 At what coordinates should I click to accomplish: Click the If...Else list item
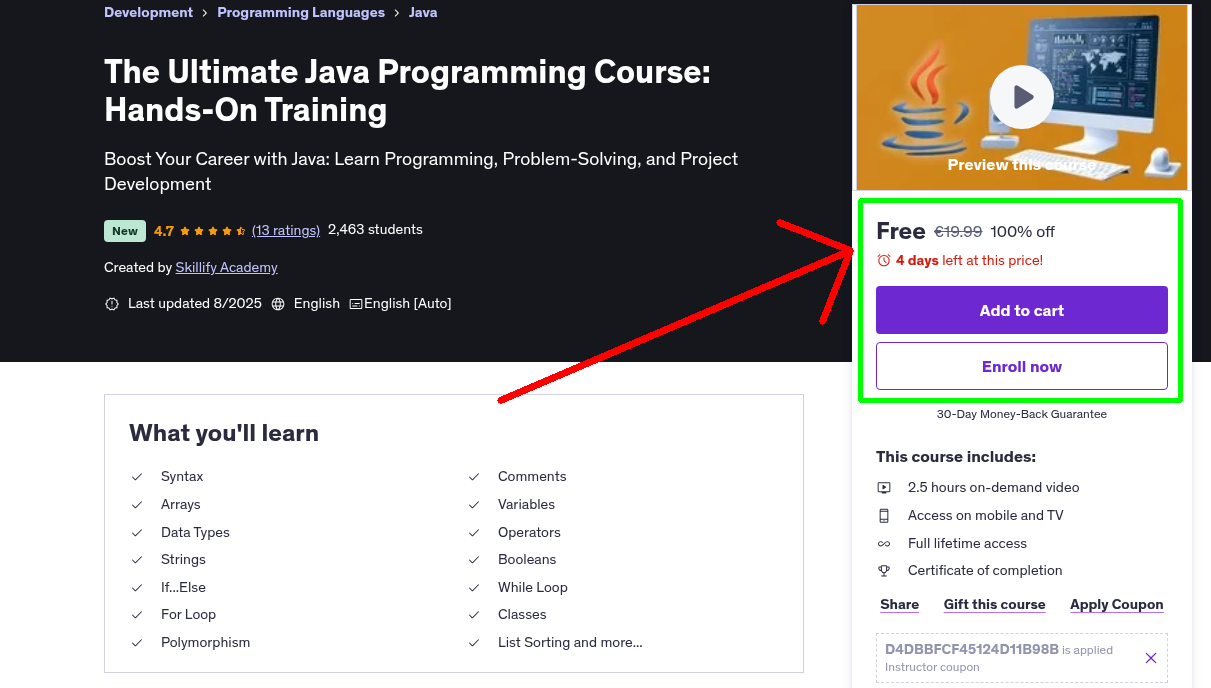(183, 588)
